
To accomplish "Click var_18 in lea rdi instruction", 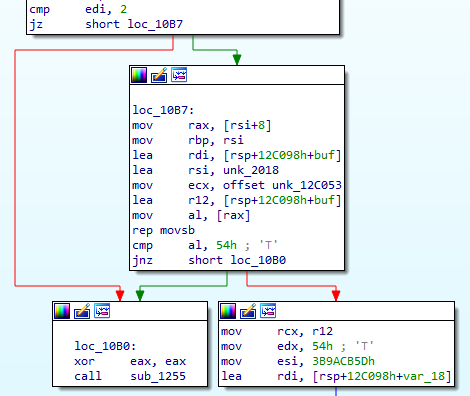I will coord(424,376).
